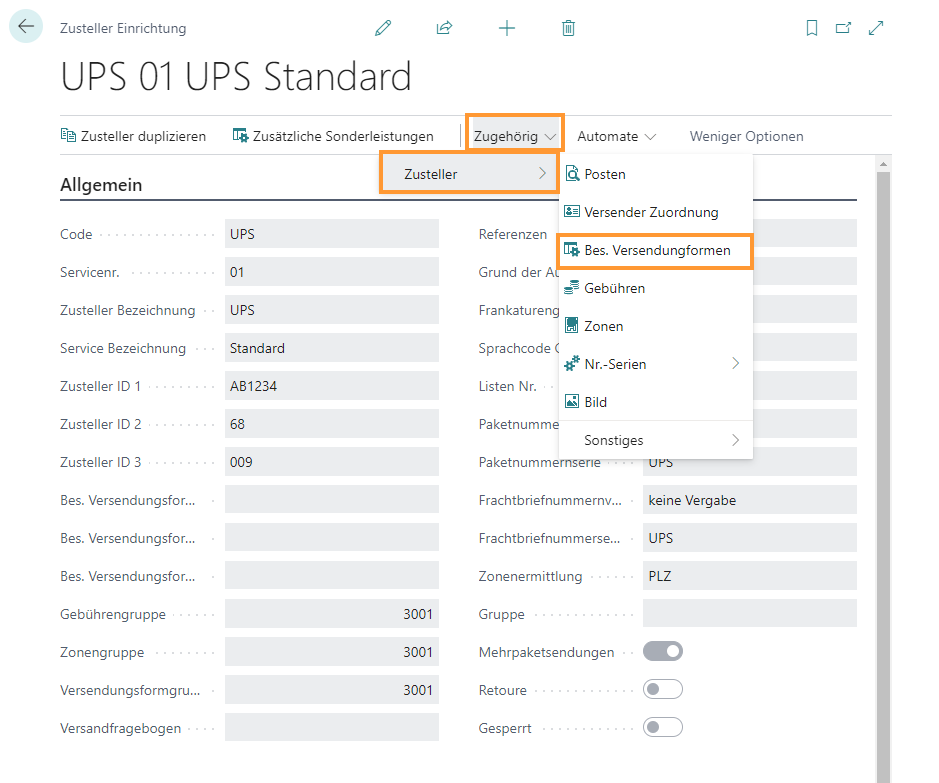Expand the Zusteller submenu

(470, 174)
